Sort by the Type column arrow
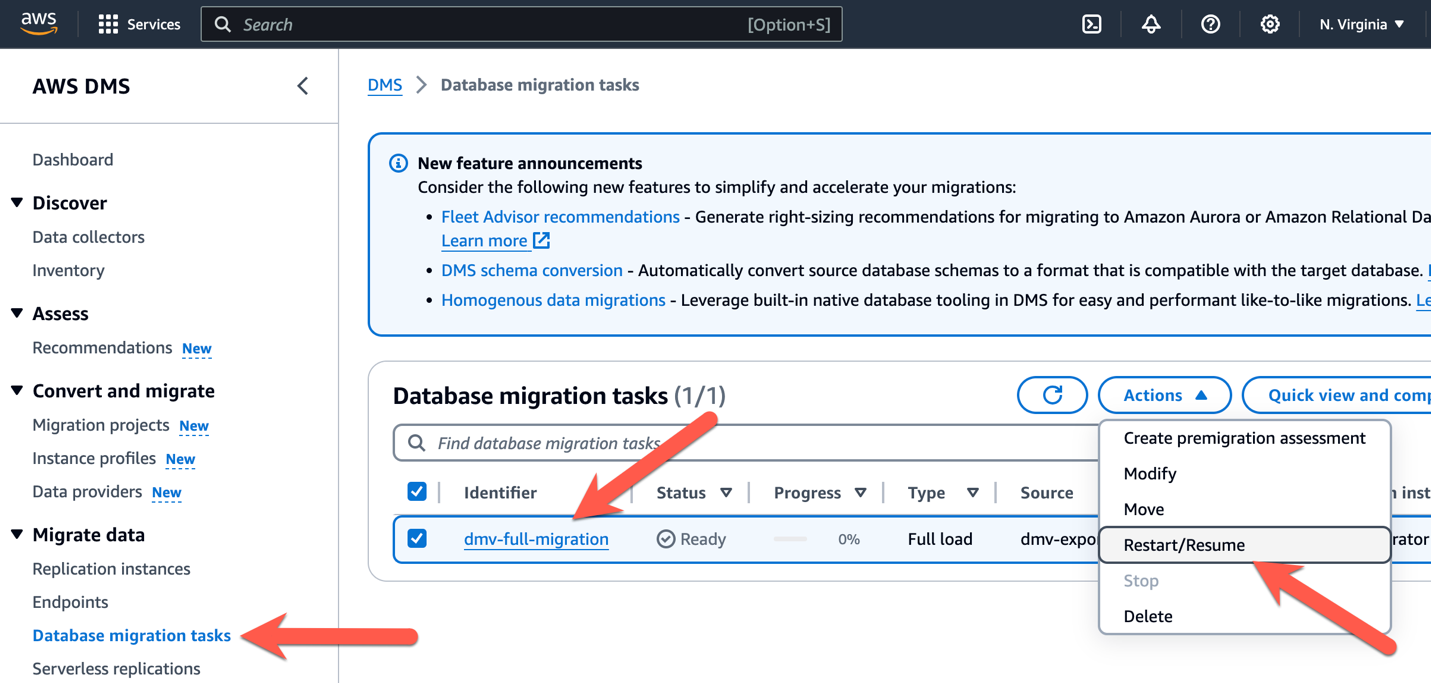 point(972,493)
